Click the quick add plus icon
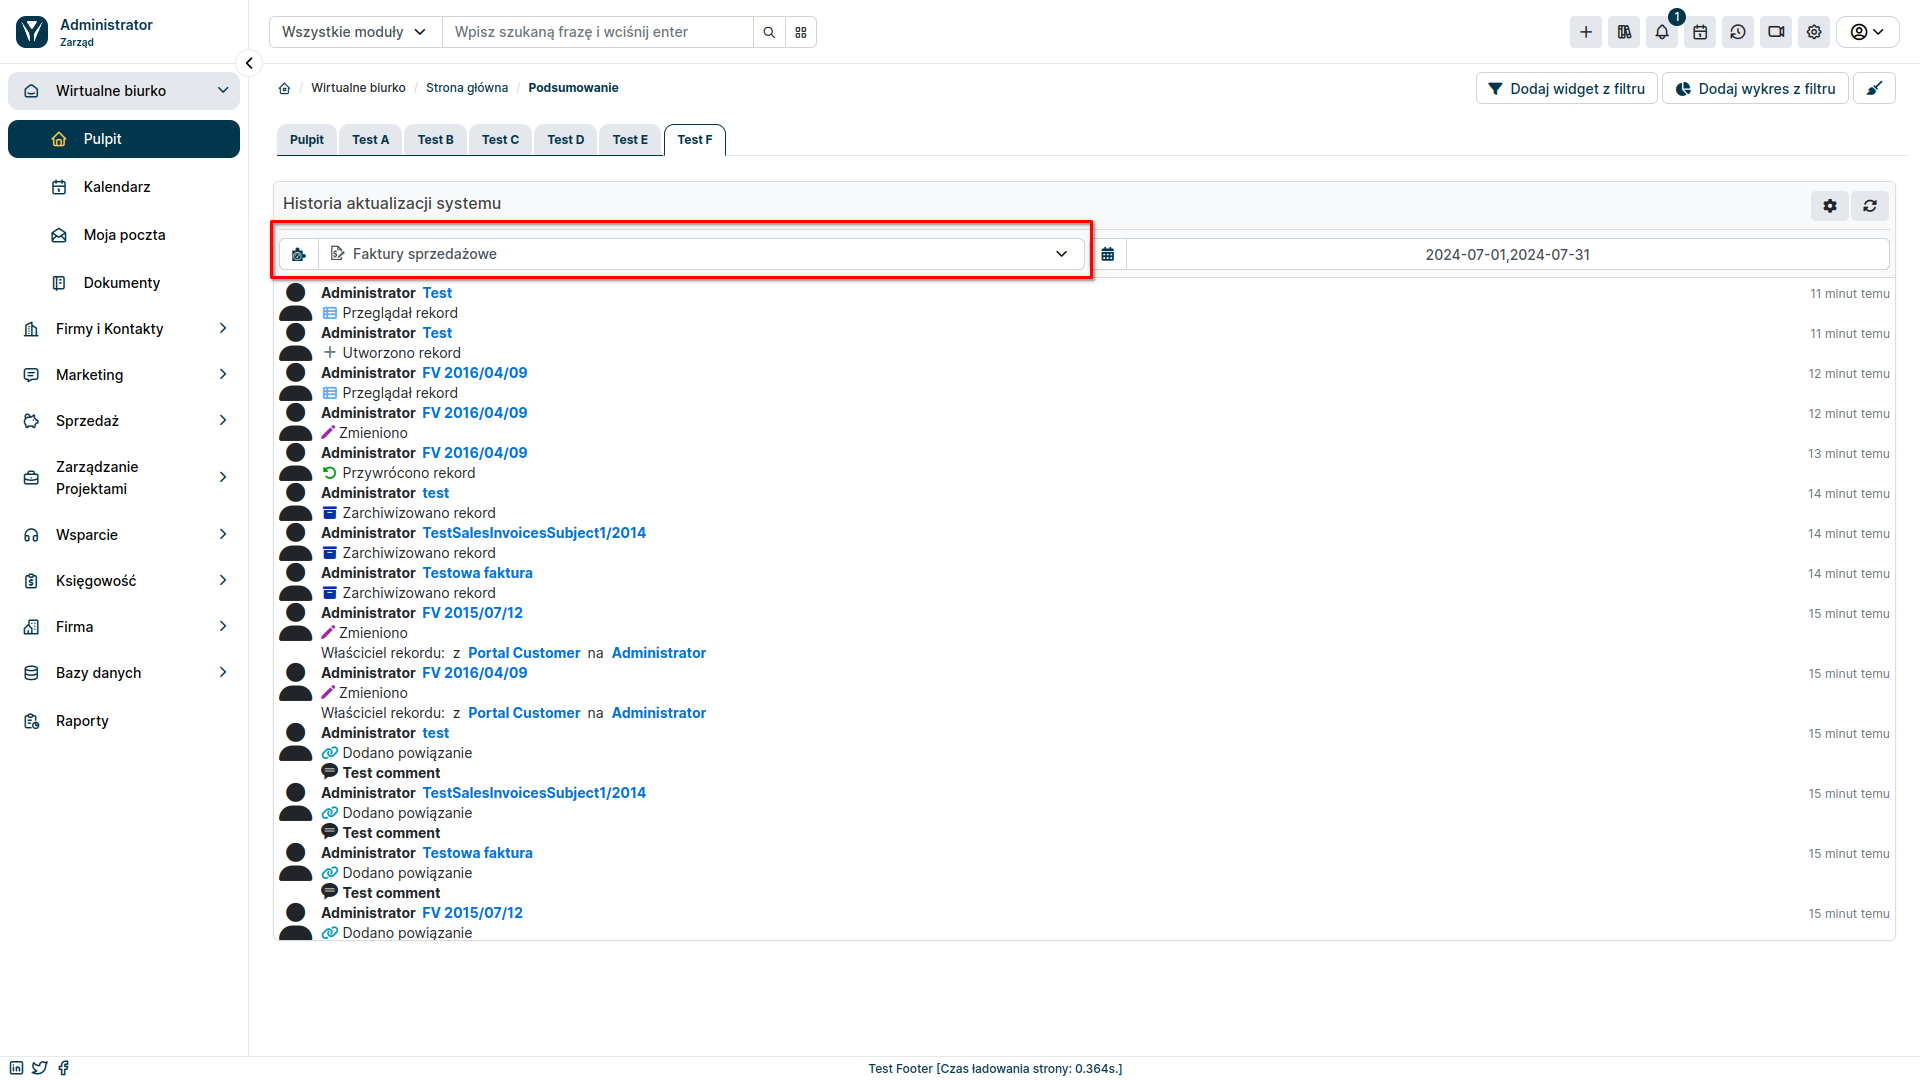Image resolution: width=1920 pixels, height=1080 pixels. click(x=1586, y=32)
